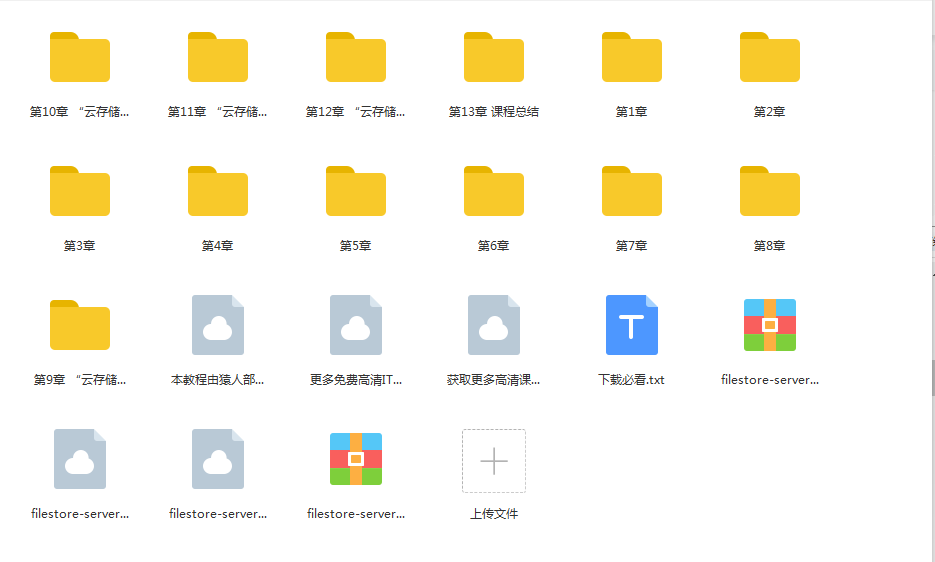Viewport: 935px width, 562px height.
Task: Select filestore-server archive next to upload tile
Action: [356, 460]
